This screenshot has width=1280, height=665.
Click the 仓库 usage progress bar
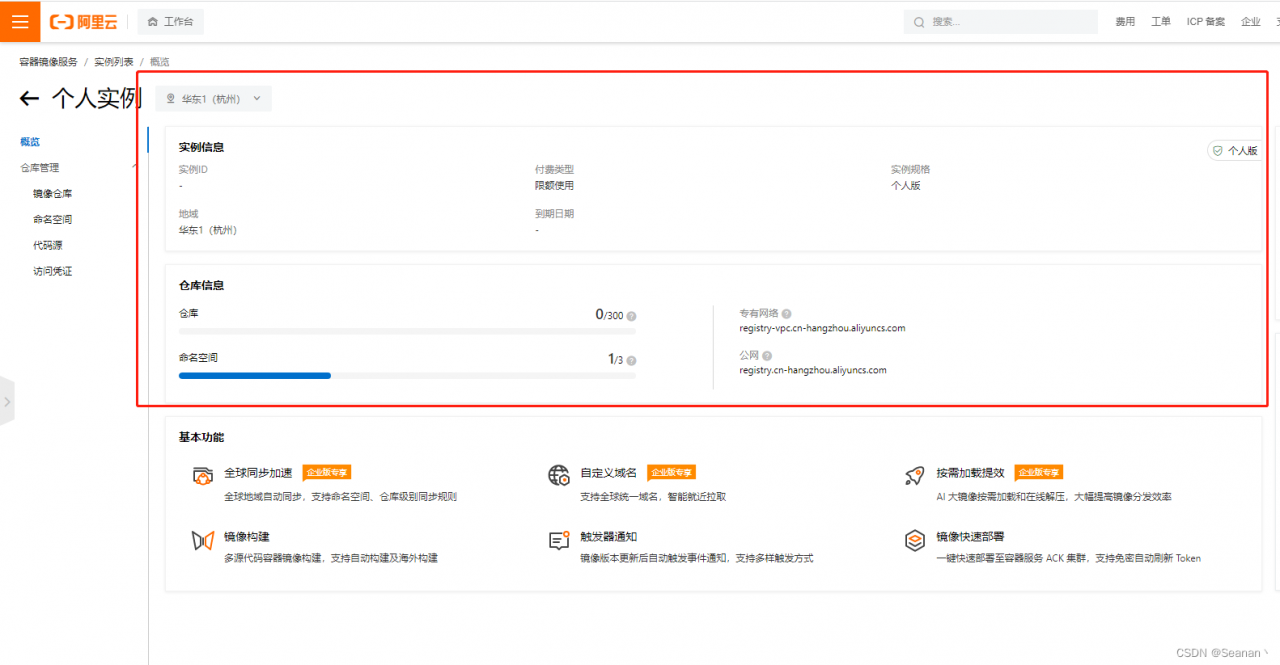click(407, 331)
